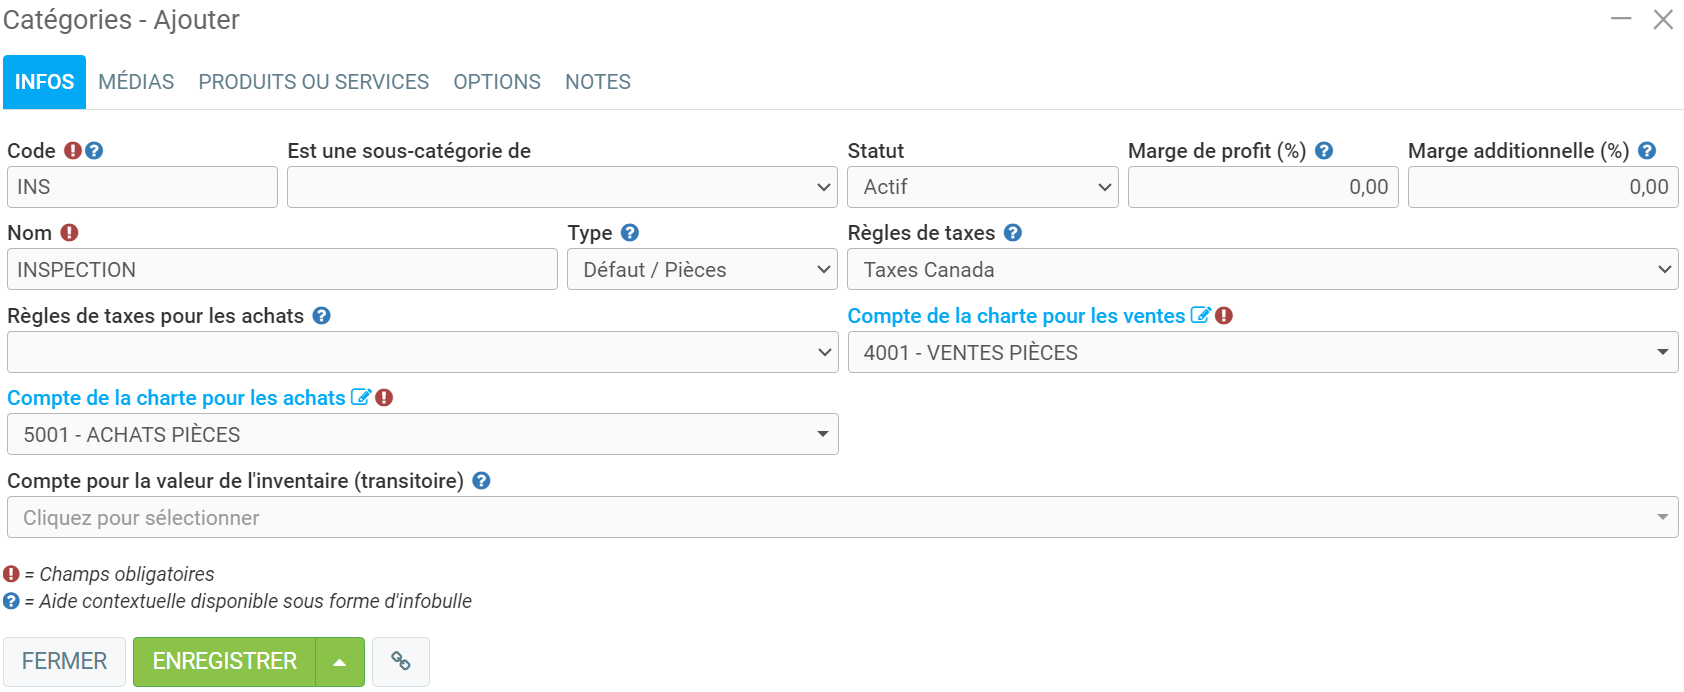Image resolution: width=1684 pixels, height=692 pixels.
Task: Click the Fermer button
Action: point(64,662)
